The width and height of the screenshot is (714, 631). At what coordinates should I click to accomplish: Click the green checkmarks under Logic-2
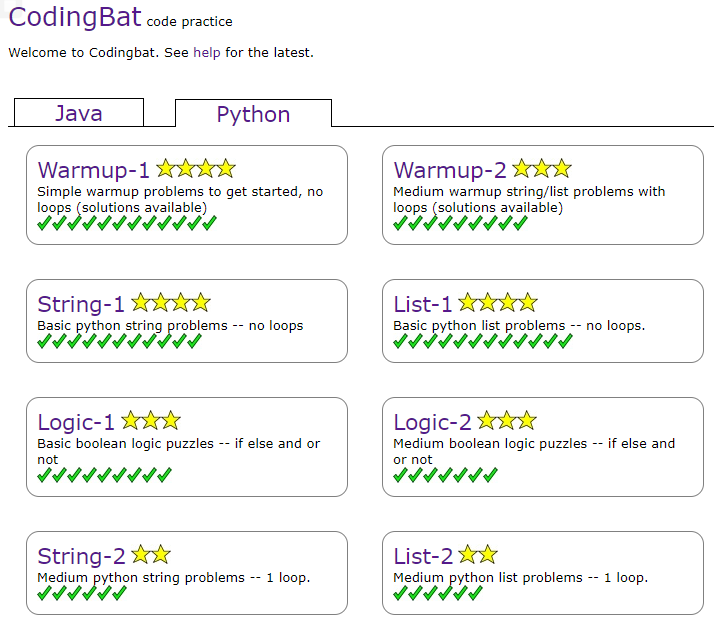point(445,475)
